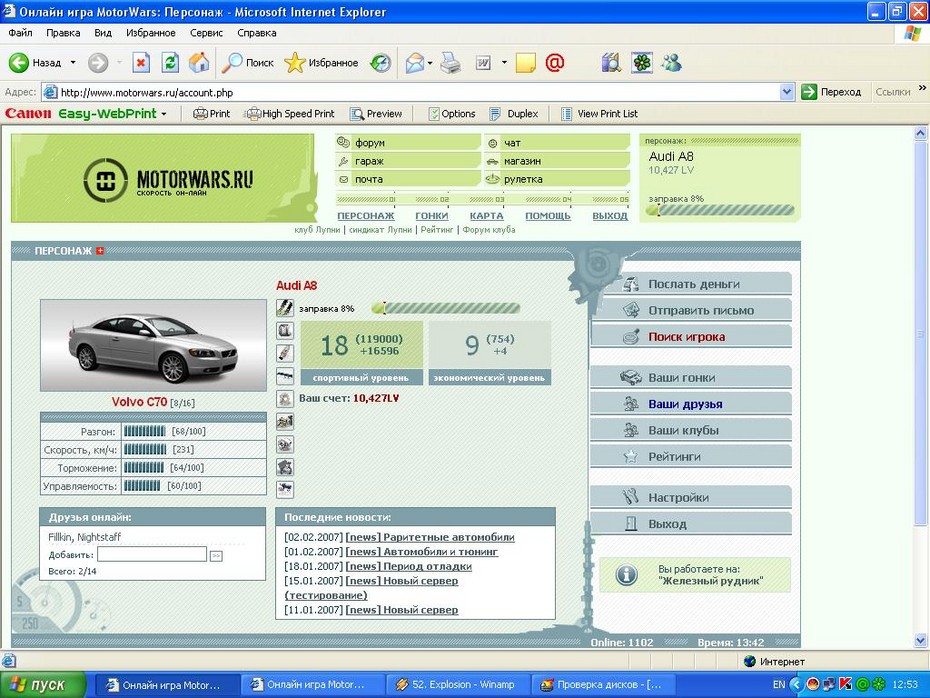Click the Forward arrow navigation button
The image size is (930, 698).
[98, 62]
